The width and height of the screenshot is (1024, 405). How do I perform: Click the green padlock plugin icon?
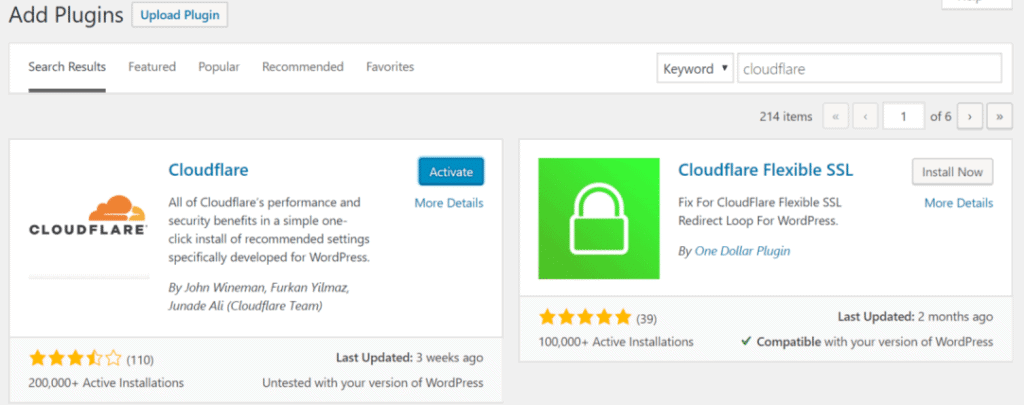click(x=599, y=218)
